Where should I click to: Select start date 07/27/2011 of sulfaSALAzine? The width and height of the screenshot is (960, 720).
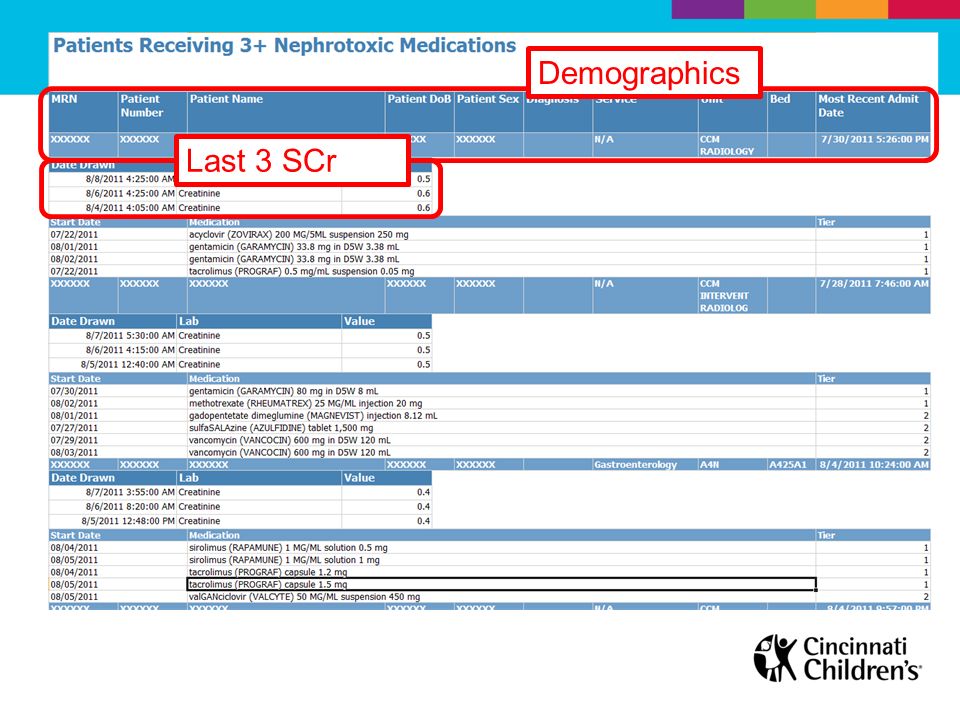pyautogui.click(x=74, y=428)
